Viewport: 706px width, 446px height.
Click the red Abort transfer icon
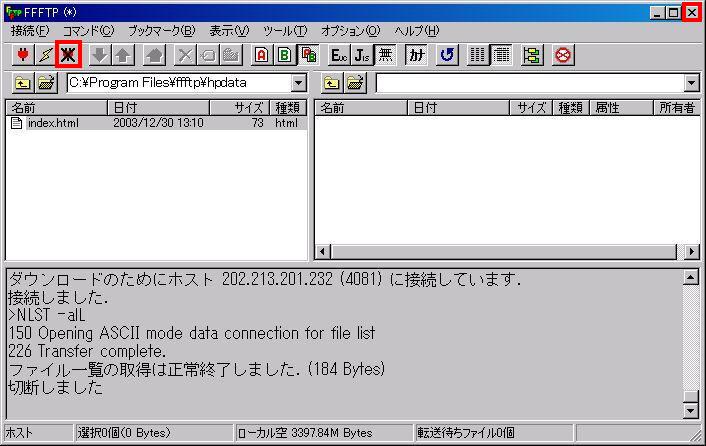click(x=563, y=55)
